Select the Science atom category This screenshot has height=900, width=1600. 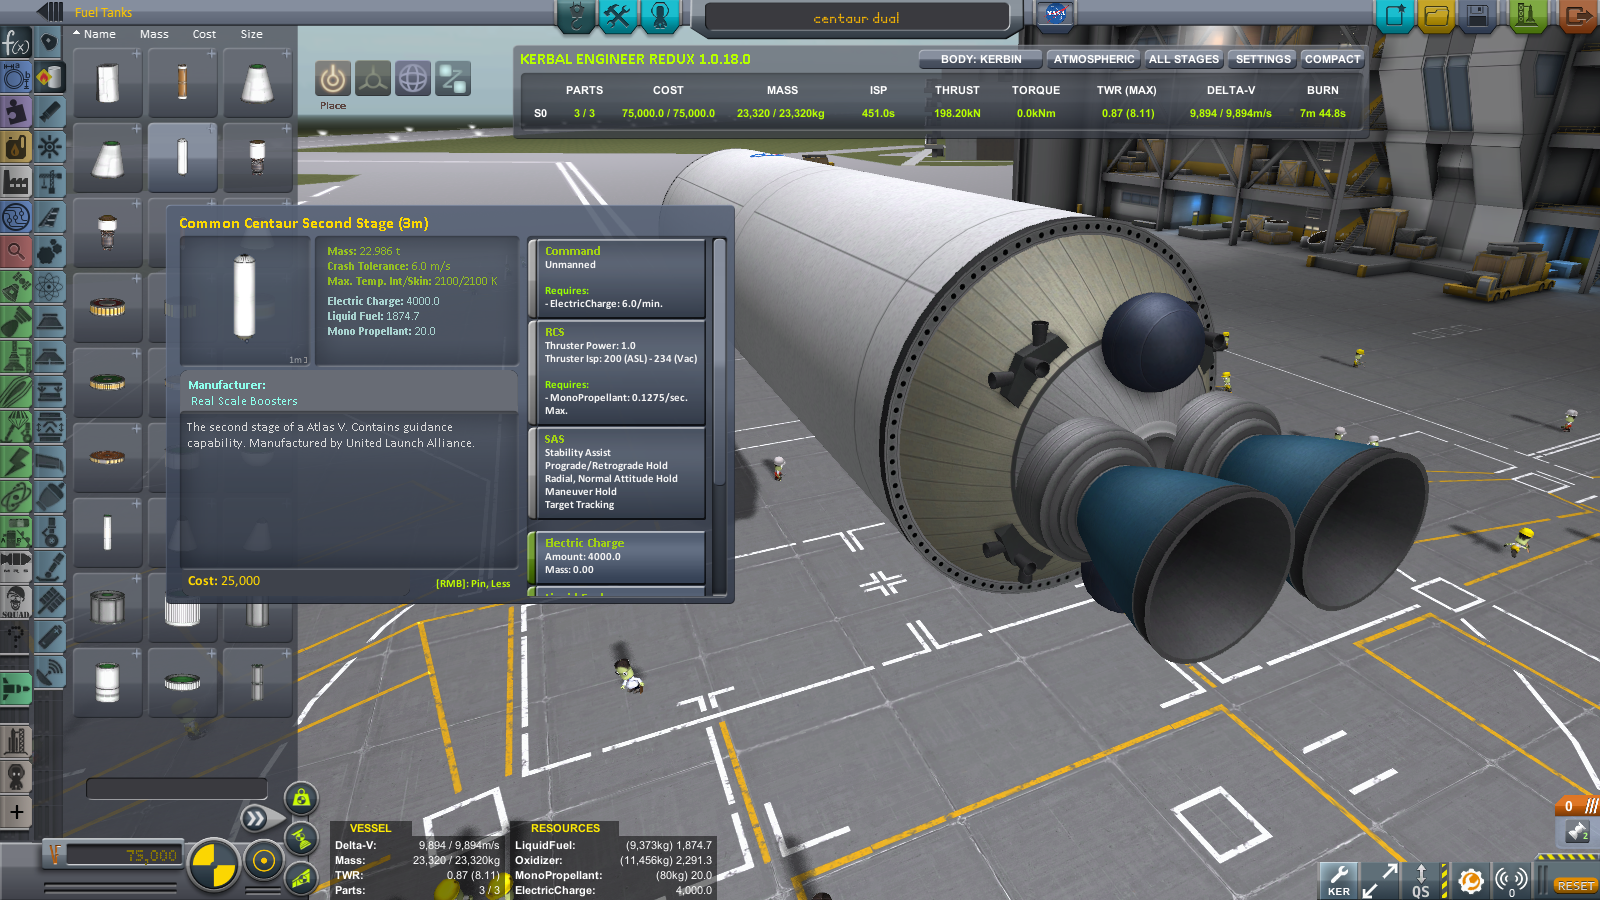click(50, 286)
